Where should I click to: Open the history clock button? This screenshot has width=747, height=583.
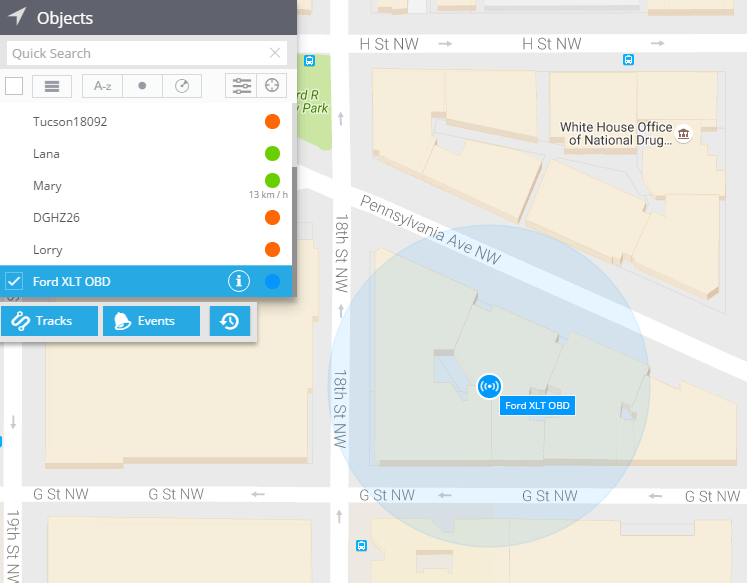[230, 321]
